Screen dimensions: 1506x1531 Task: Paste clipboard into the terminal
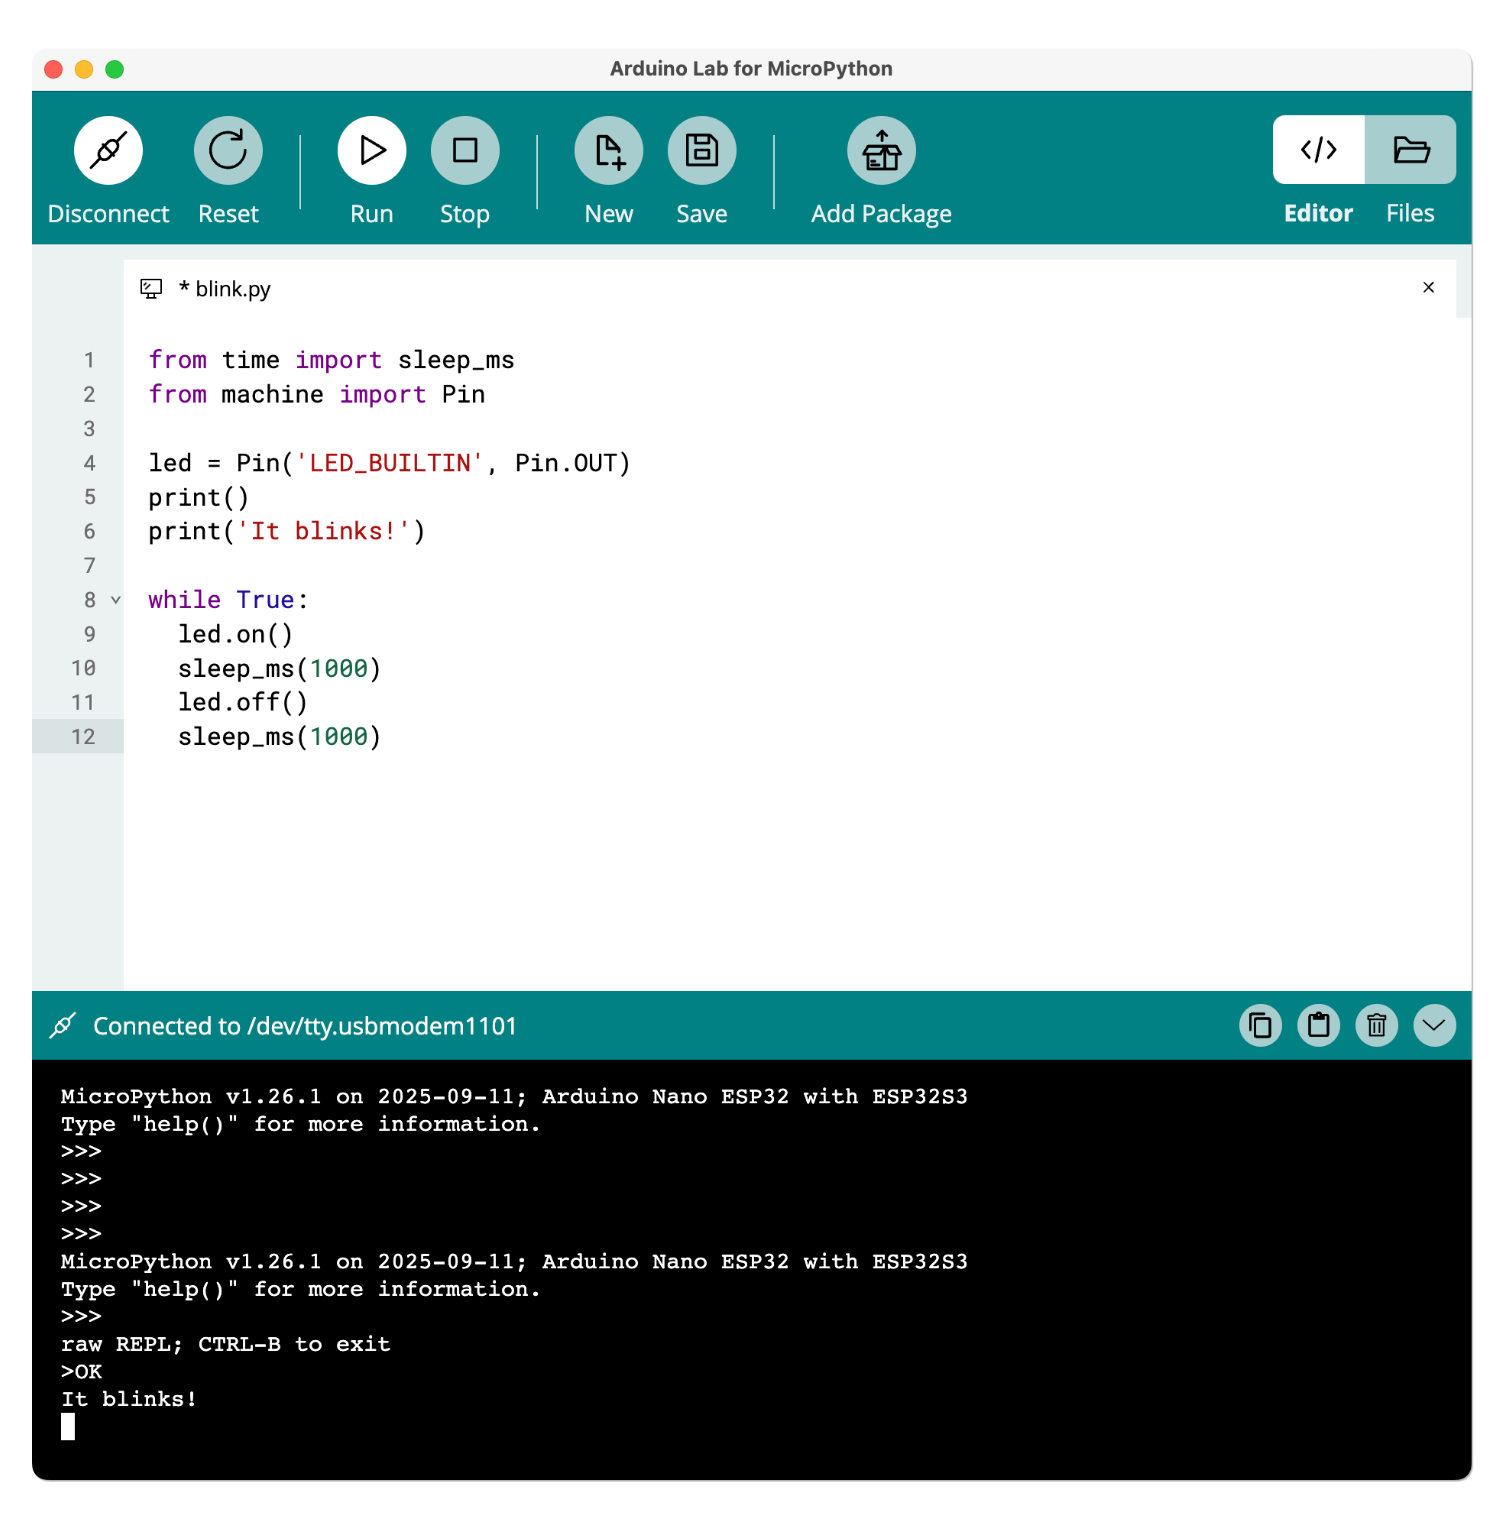tap(1319, 1026)
